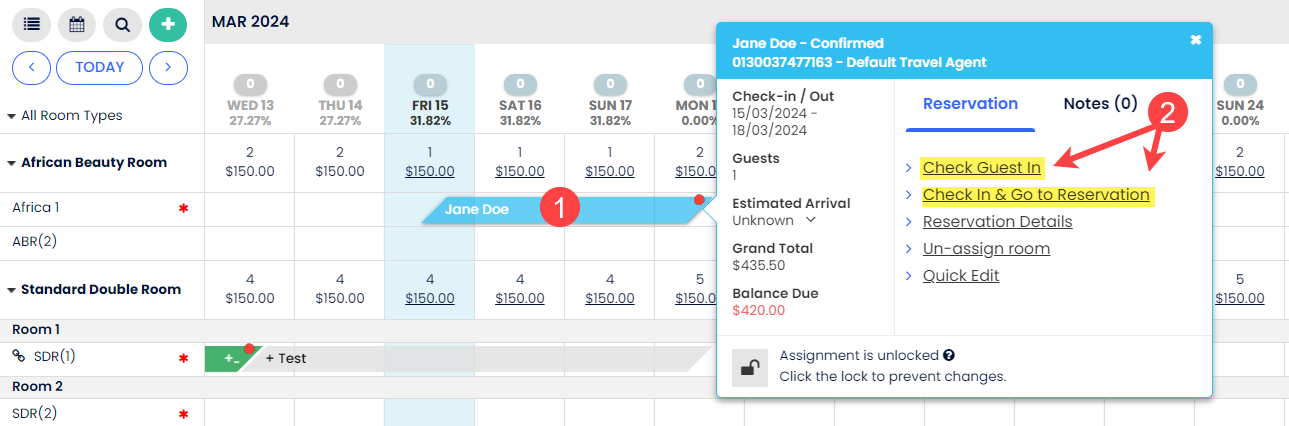Open Estimated Arrival Unknown dropdown
This screenshot has height=426, width=1289.
810,220
